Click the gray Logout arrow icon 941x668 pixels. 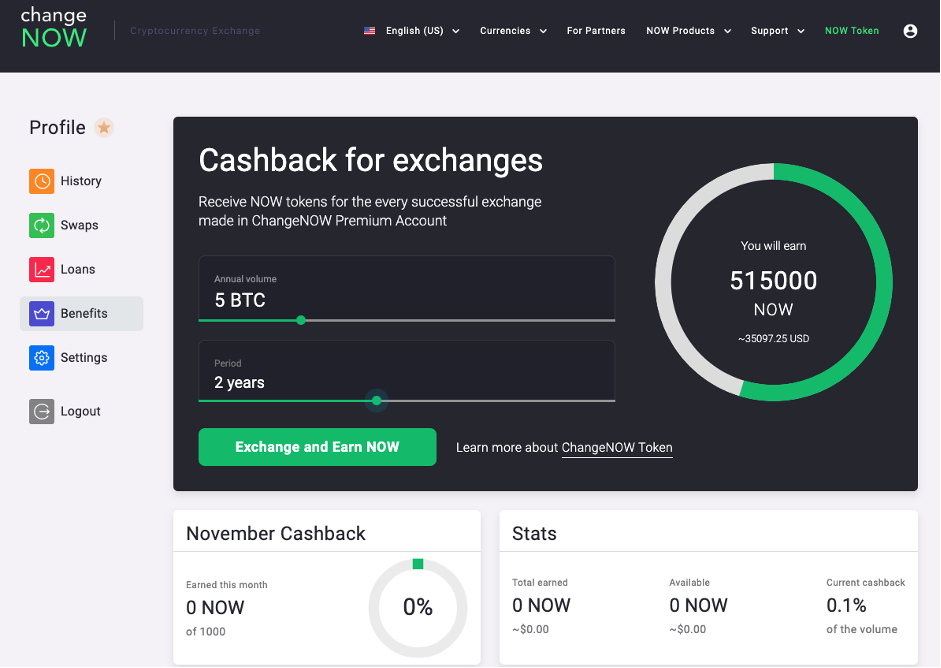[x=41, y=411]
